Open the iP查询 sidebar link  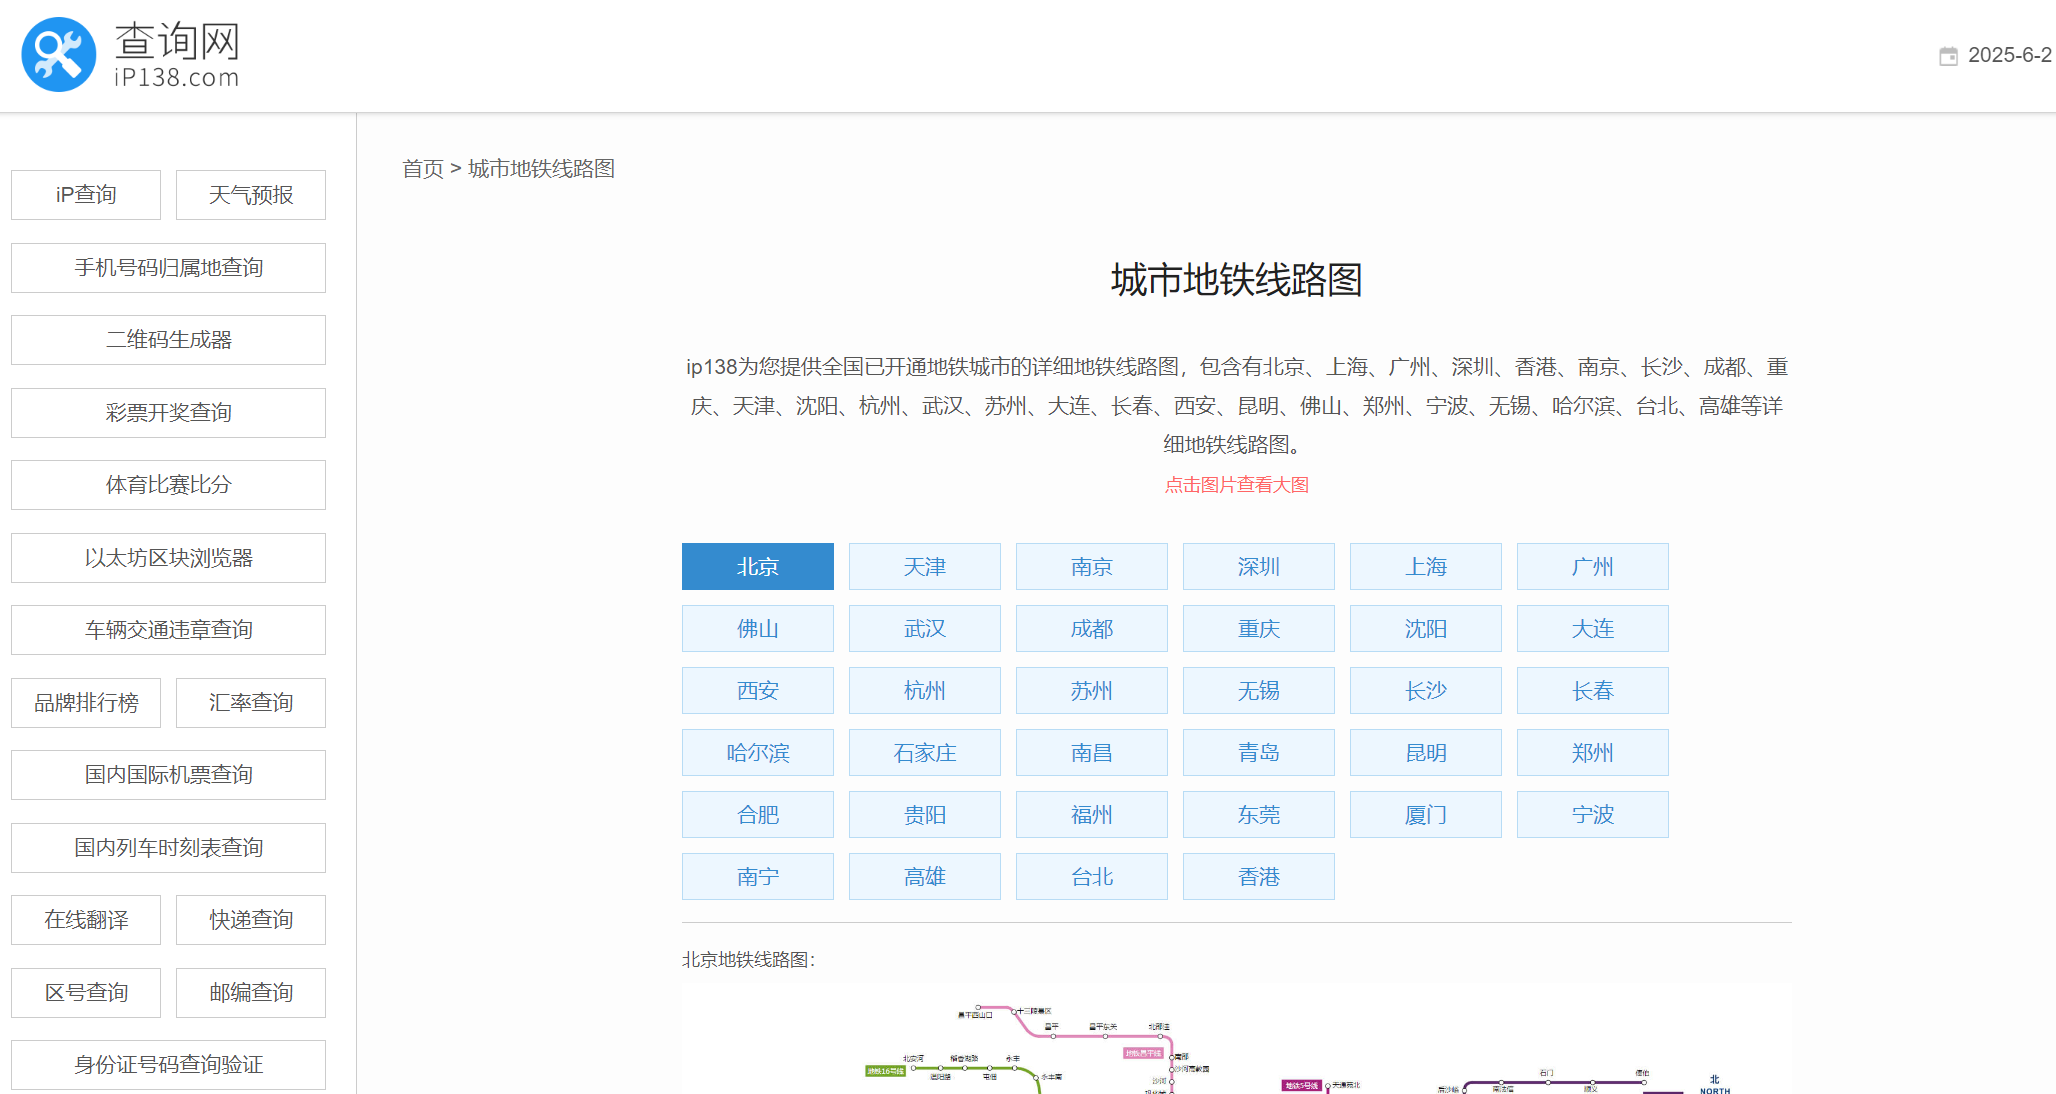pos(86,195)
